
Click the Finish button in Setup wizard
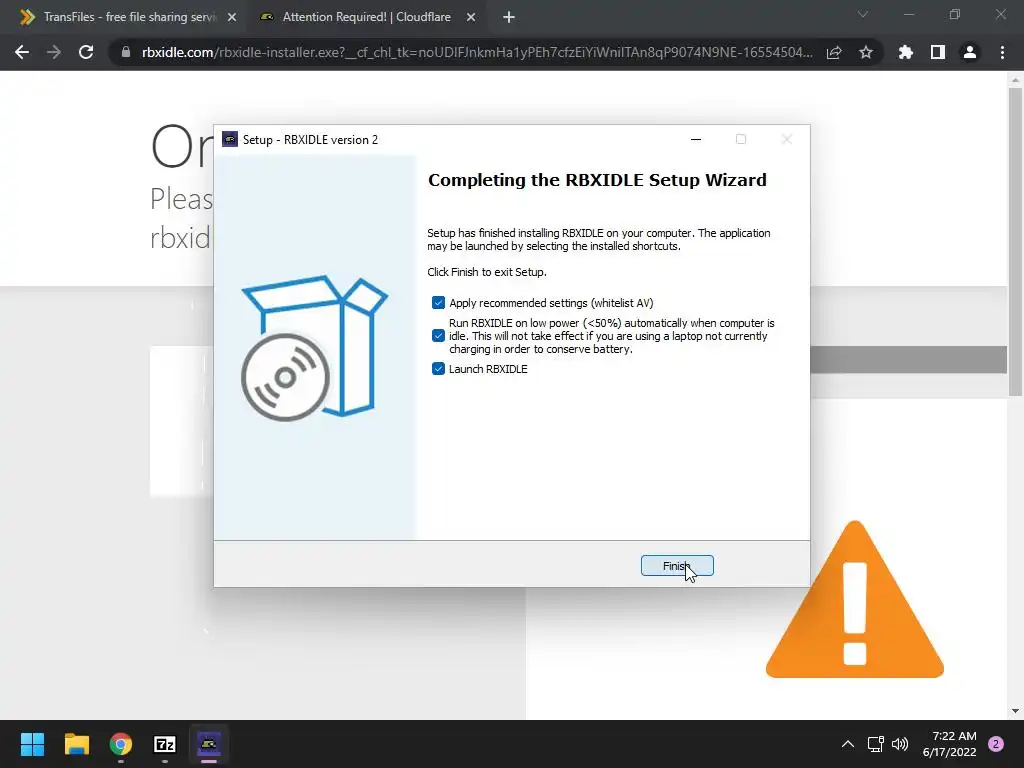click(677, 566)
